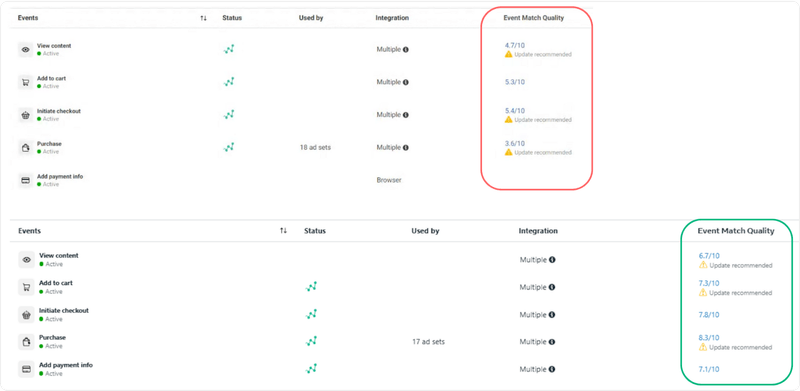Click info icon beside Multiple, View content row, lower table
This screenshot has height=391, width=800.
[x=552, y=260]
